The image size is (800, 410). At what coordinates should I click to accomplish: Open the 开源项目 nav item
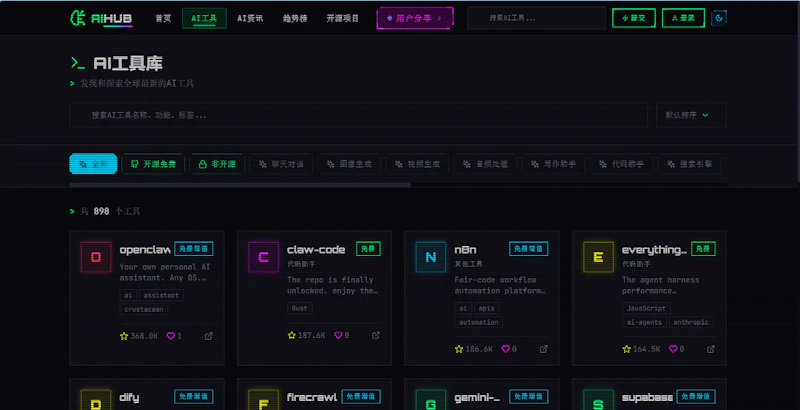pyautogui.click(x=342, y=18)
